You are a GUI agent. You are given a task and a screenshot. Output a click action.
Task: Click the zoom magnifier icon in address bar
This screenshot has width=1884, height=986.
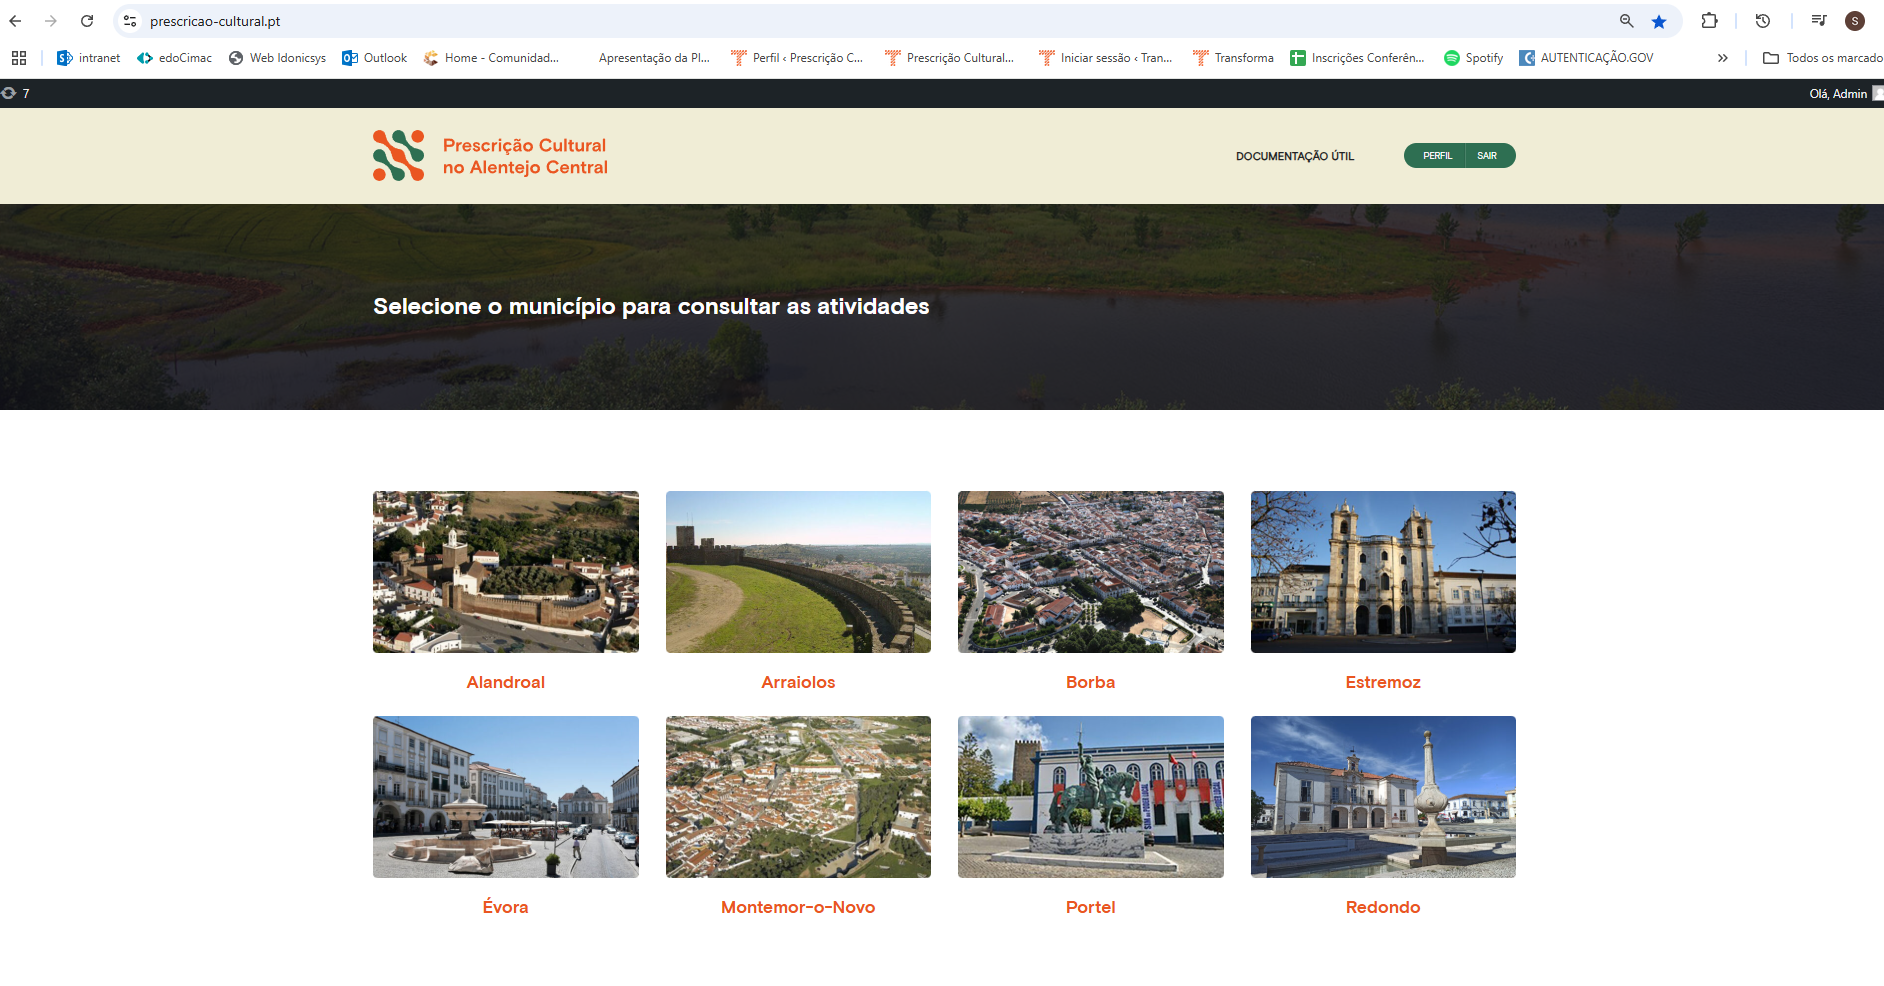[x=1627, y=21]
